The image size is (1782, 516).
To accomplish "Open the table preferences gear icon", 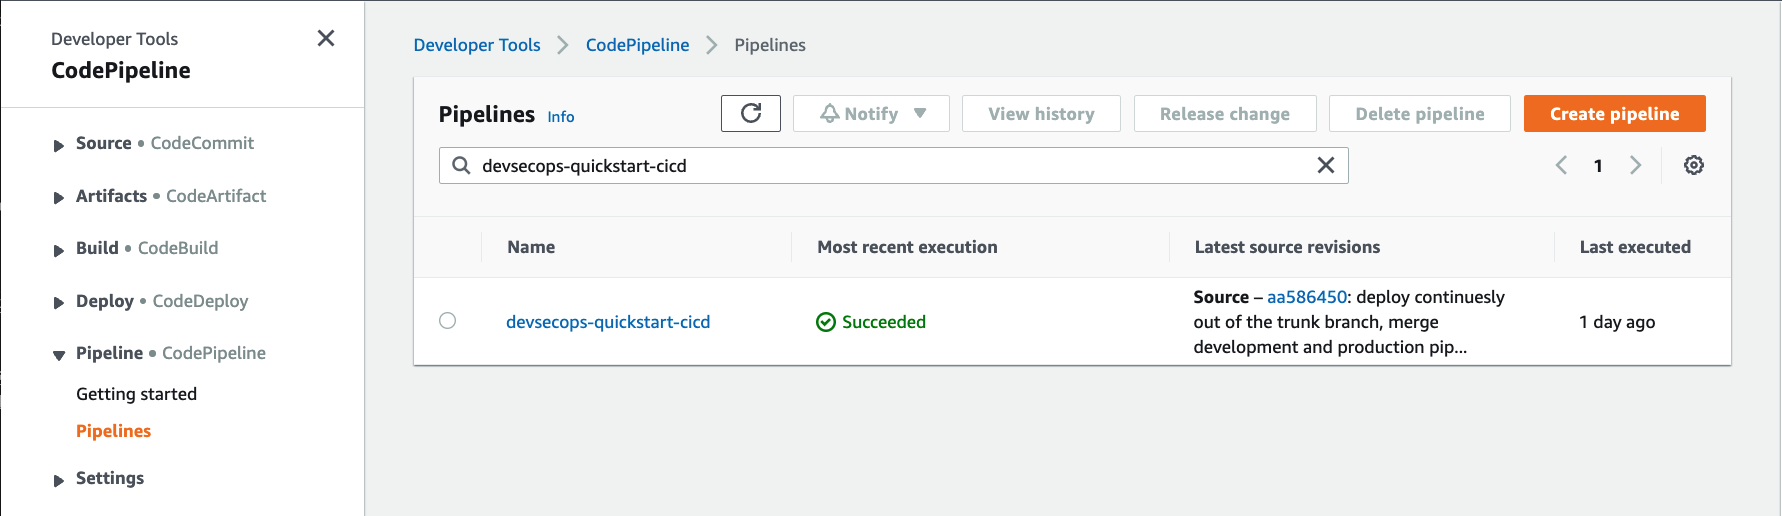I will click(x=1693, y=165).
